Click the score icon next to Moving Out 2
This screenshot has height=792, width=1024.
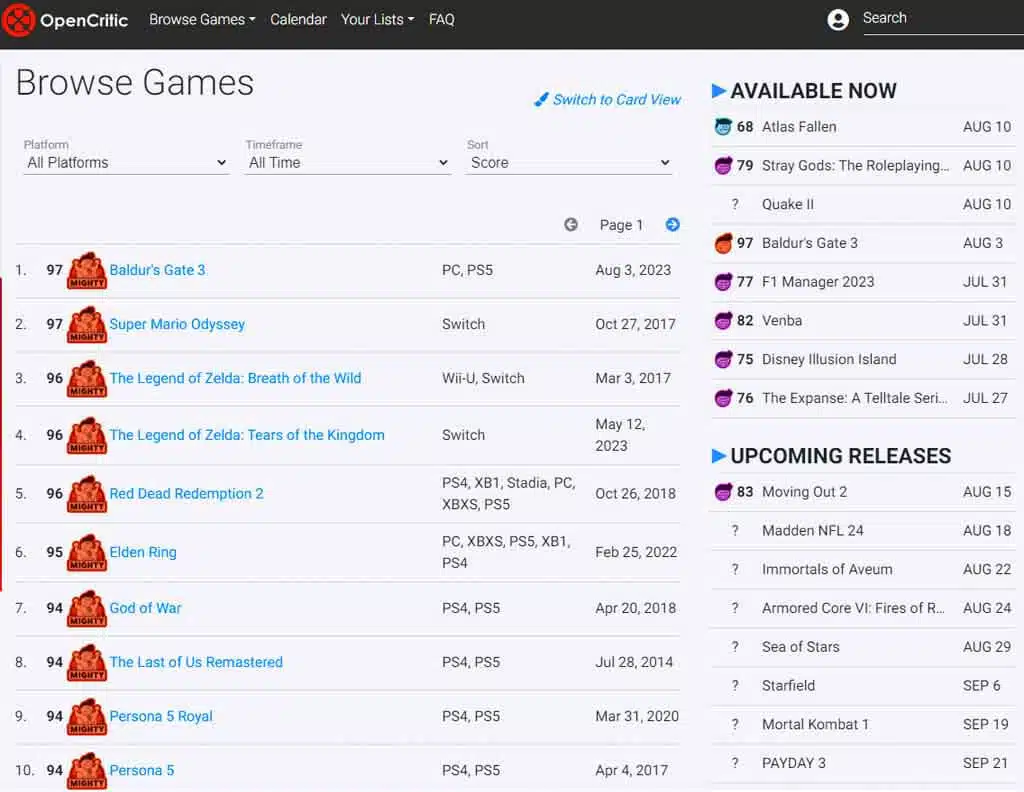tap(724, 492)
